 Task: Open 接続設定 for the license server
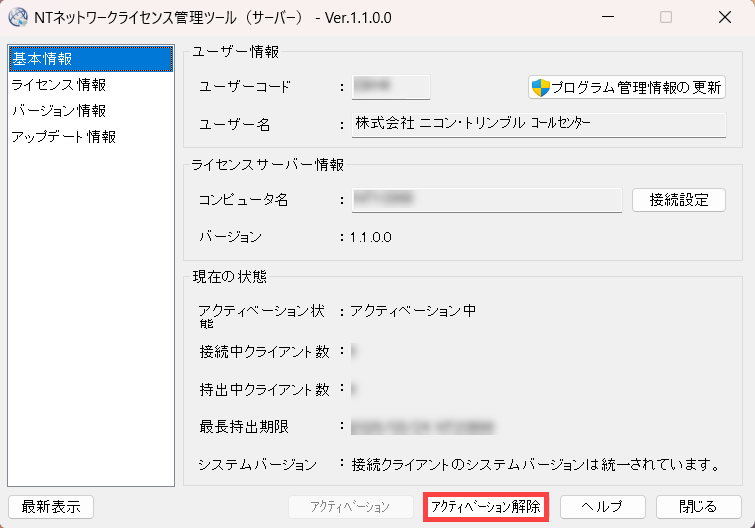tap(678, 199)
